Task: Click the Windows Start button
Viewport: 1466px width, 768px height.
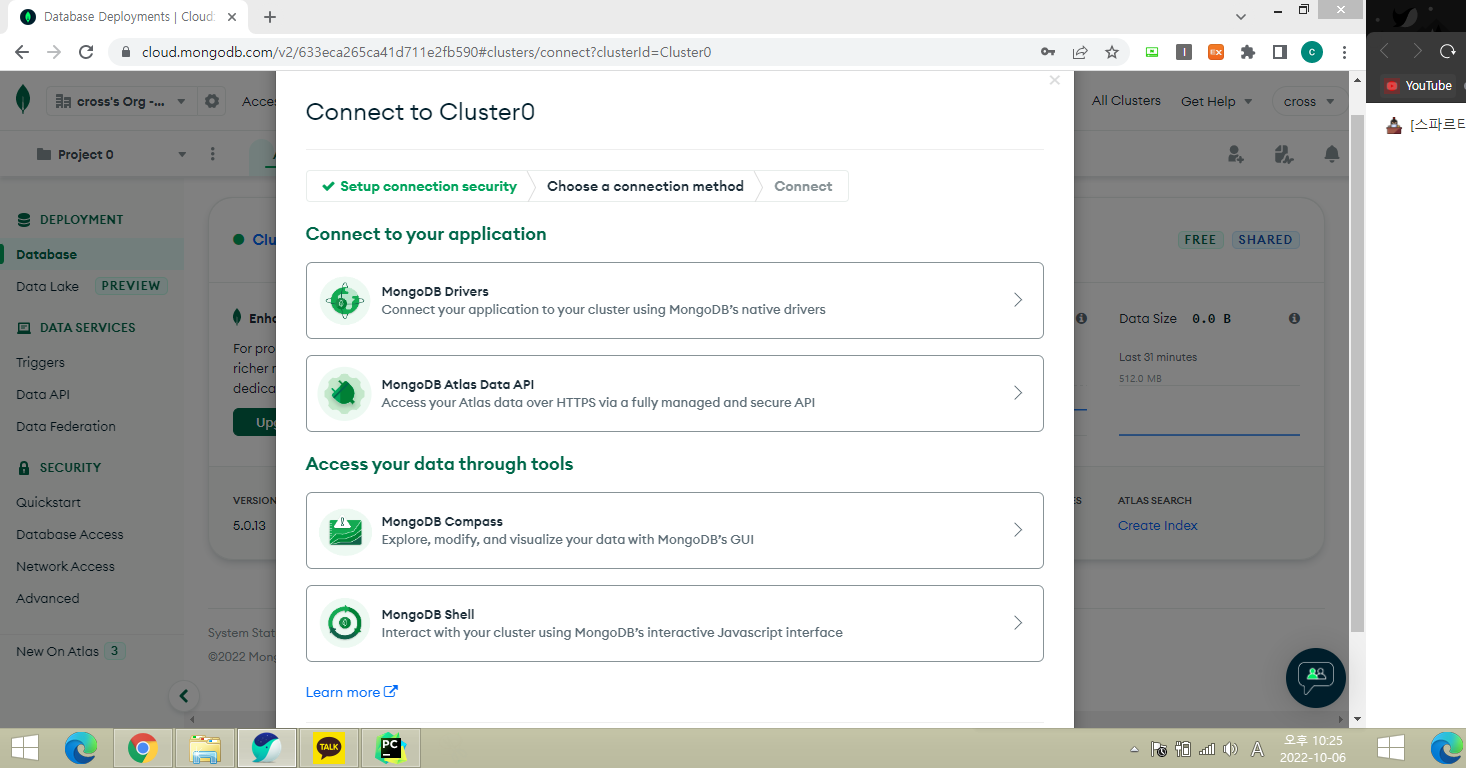Action: tap(24, 747)
